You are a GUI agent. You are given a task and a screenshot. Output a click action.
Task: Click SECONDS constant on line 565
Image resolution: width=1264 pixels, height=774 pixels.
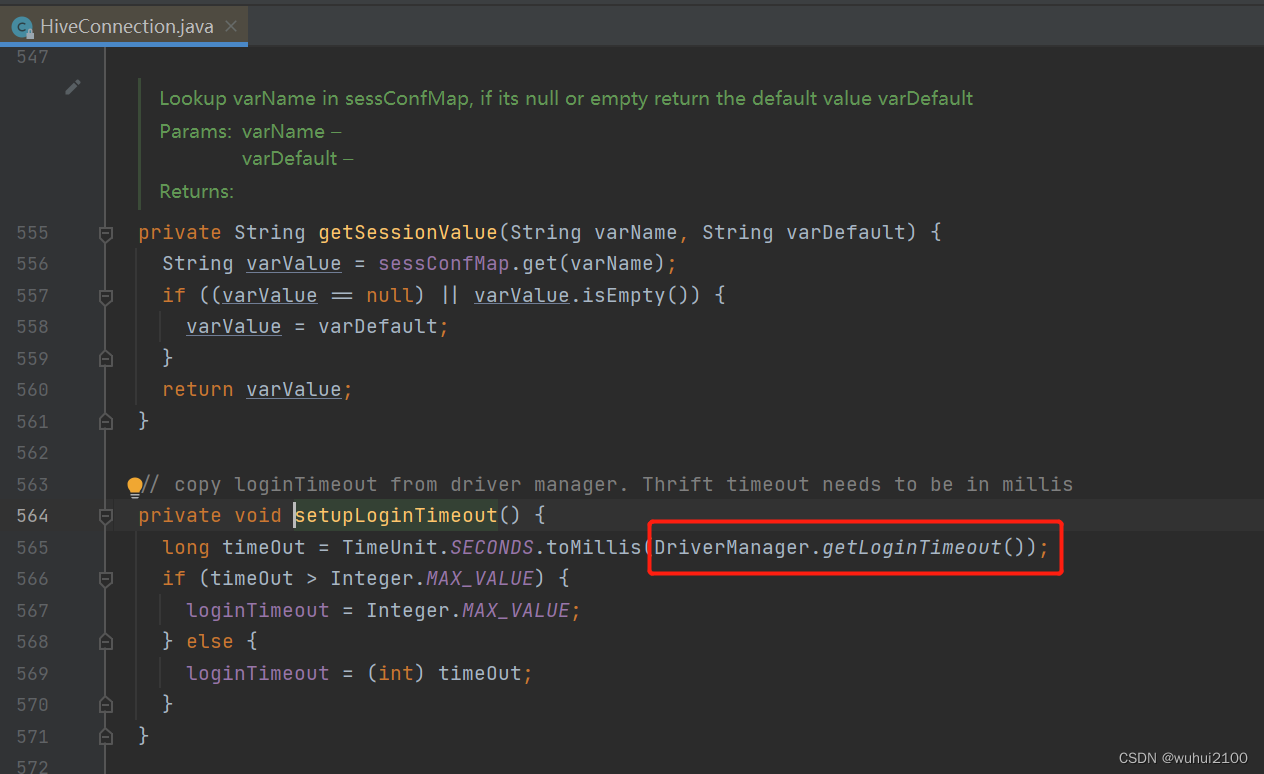pyautogui.click(x=491, y=547)
